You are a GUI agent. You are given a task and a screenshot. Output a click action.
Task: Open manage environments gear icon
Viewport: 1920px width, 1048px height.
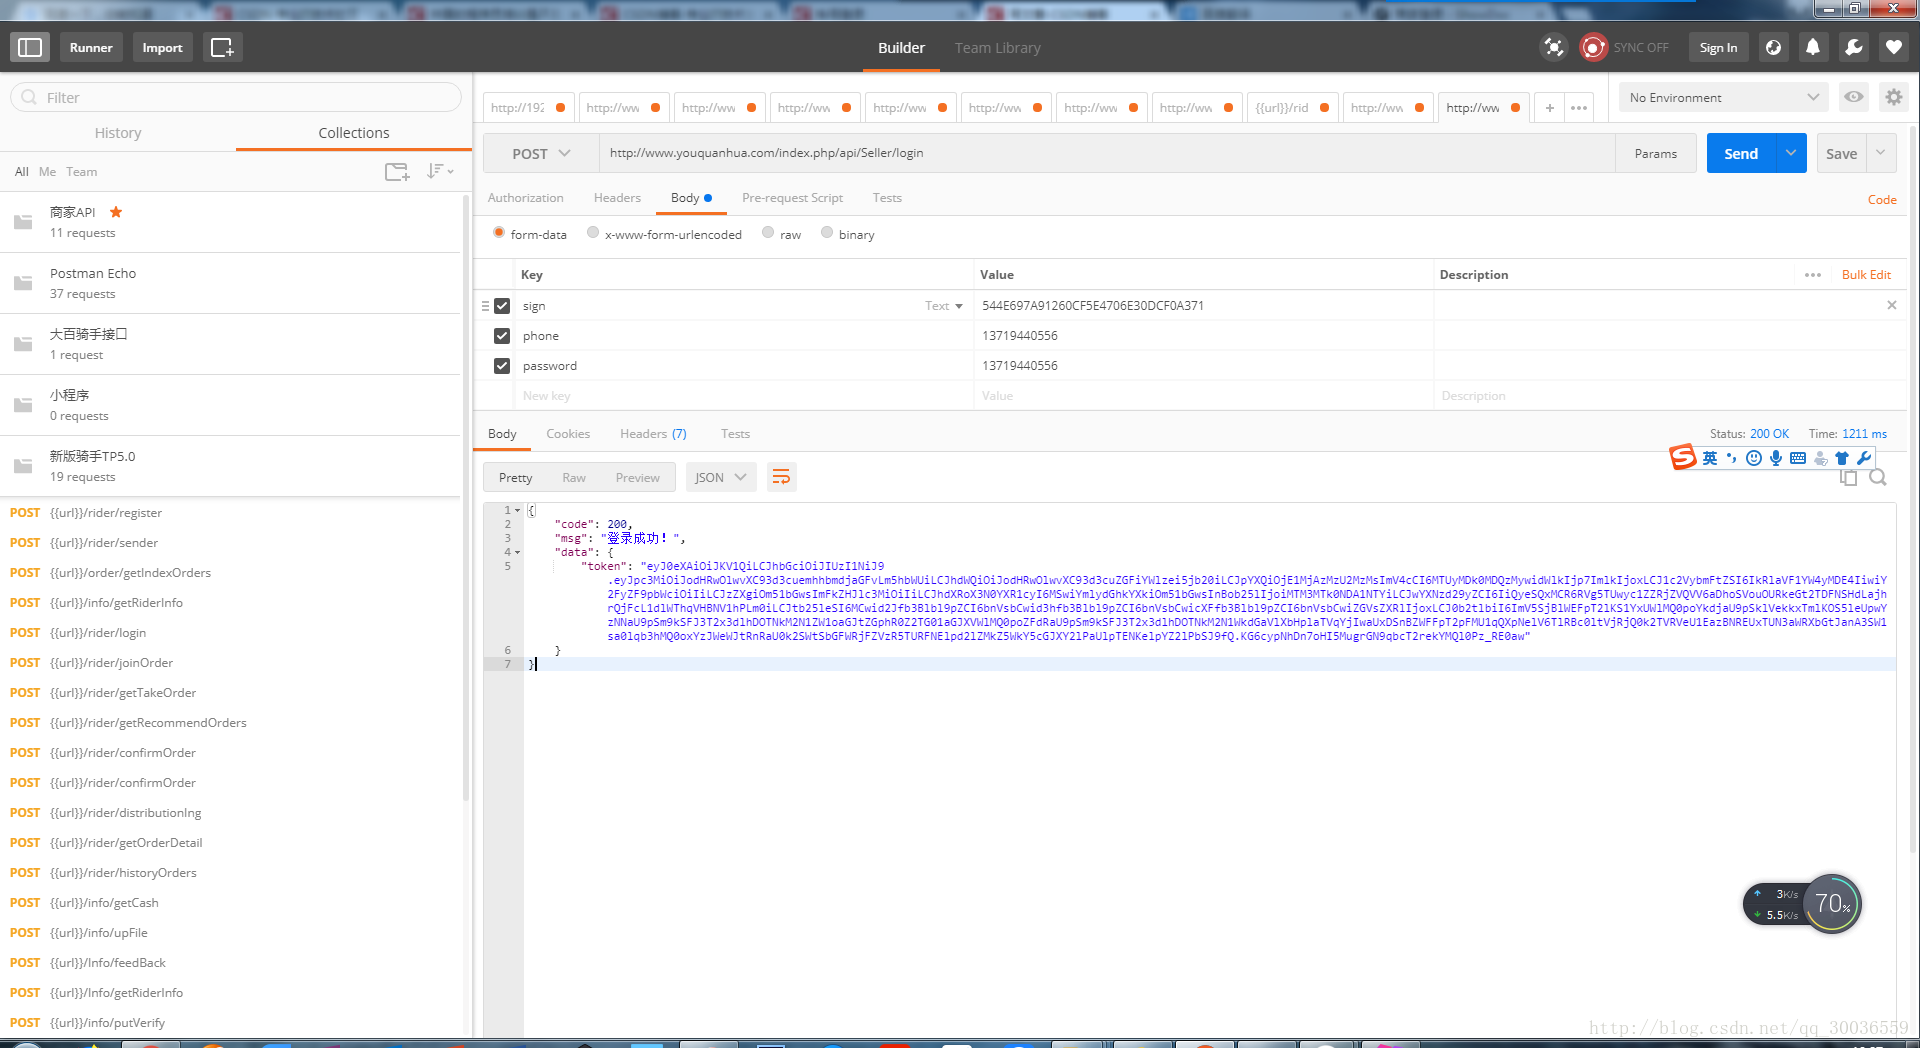1893,97
